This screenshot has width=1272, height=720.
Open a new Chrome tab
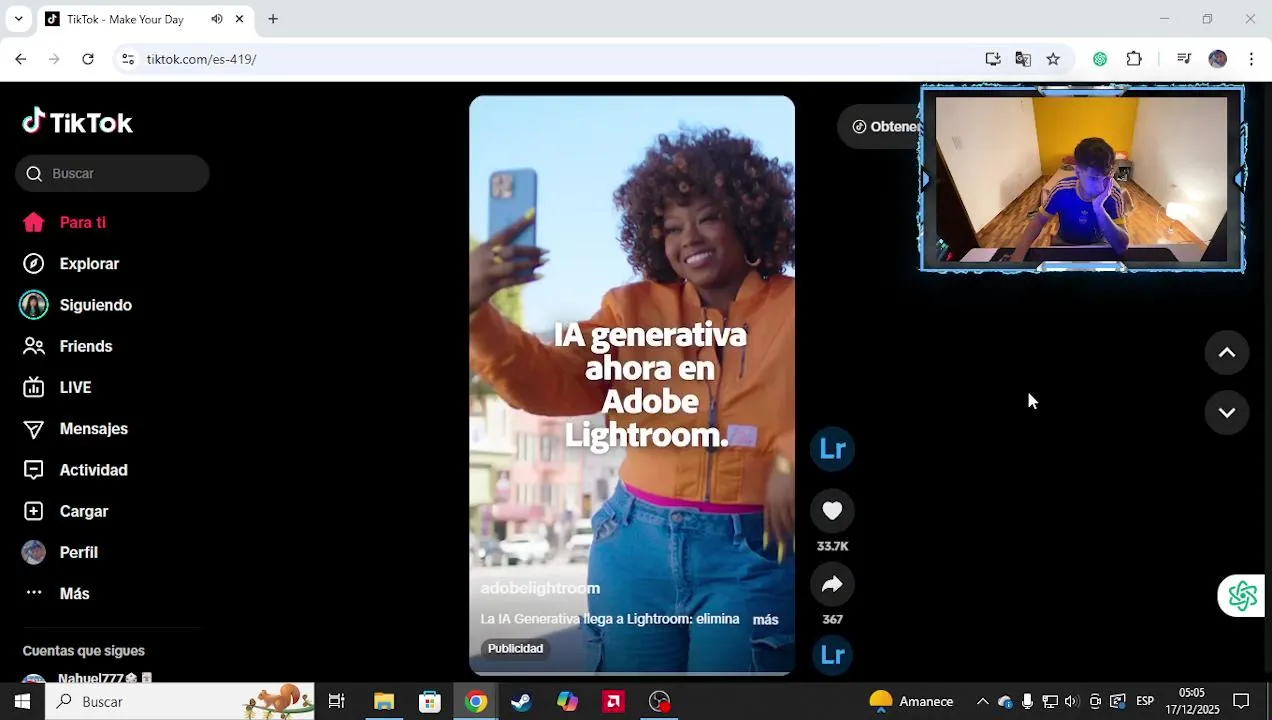click(x=273, y=19)
